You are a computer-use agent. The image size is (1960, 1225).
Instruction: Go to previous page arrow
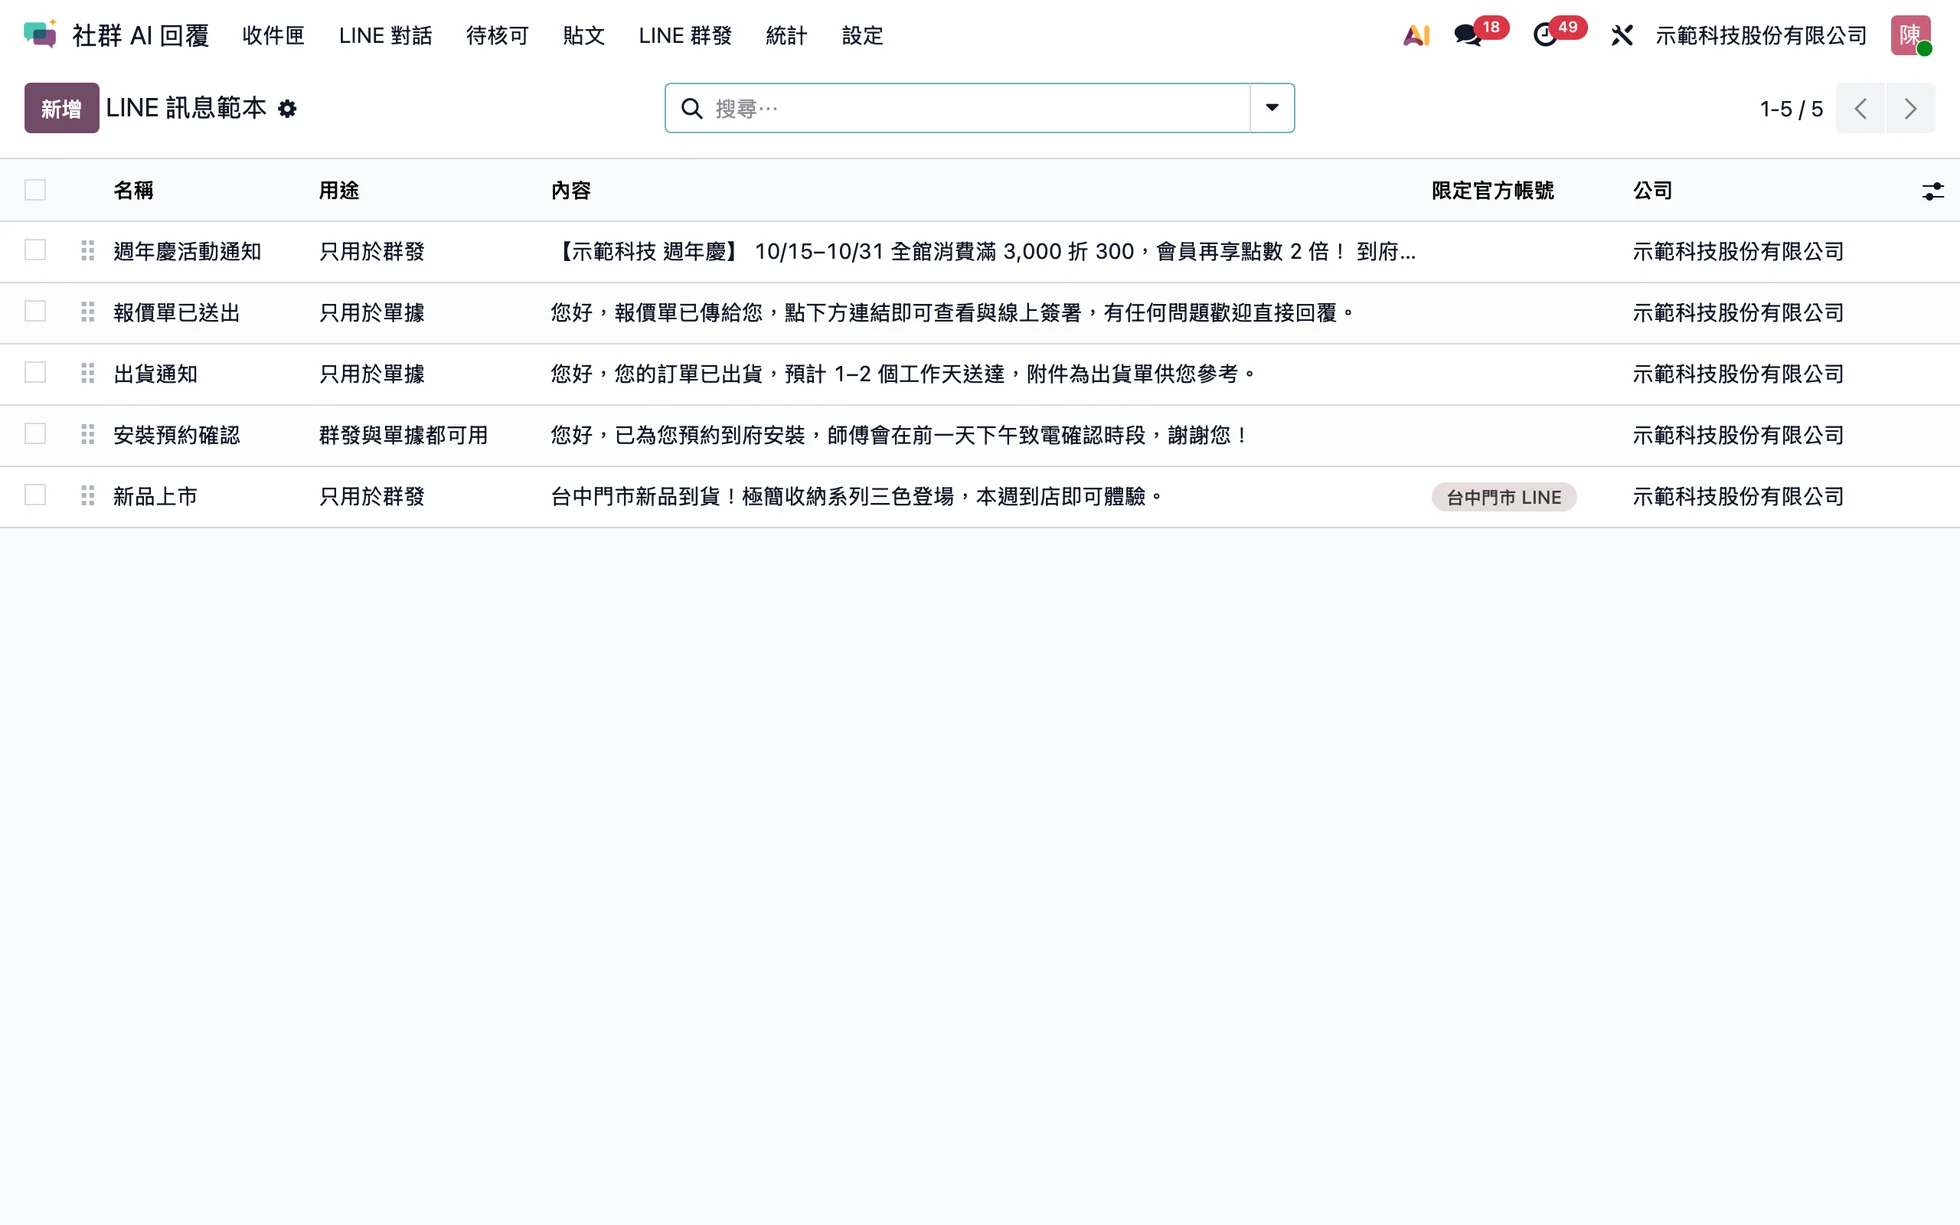[1860, 108]
